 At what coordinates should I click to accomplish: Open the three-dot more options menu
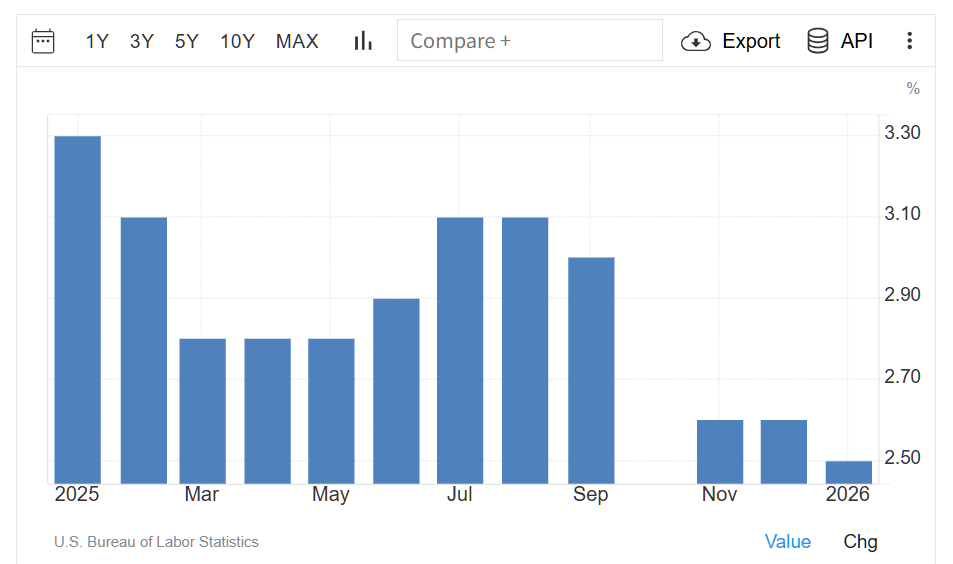(909, 41)
